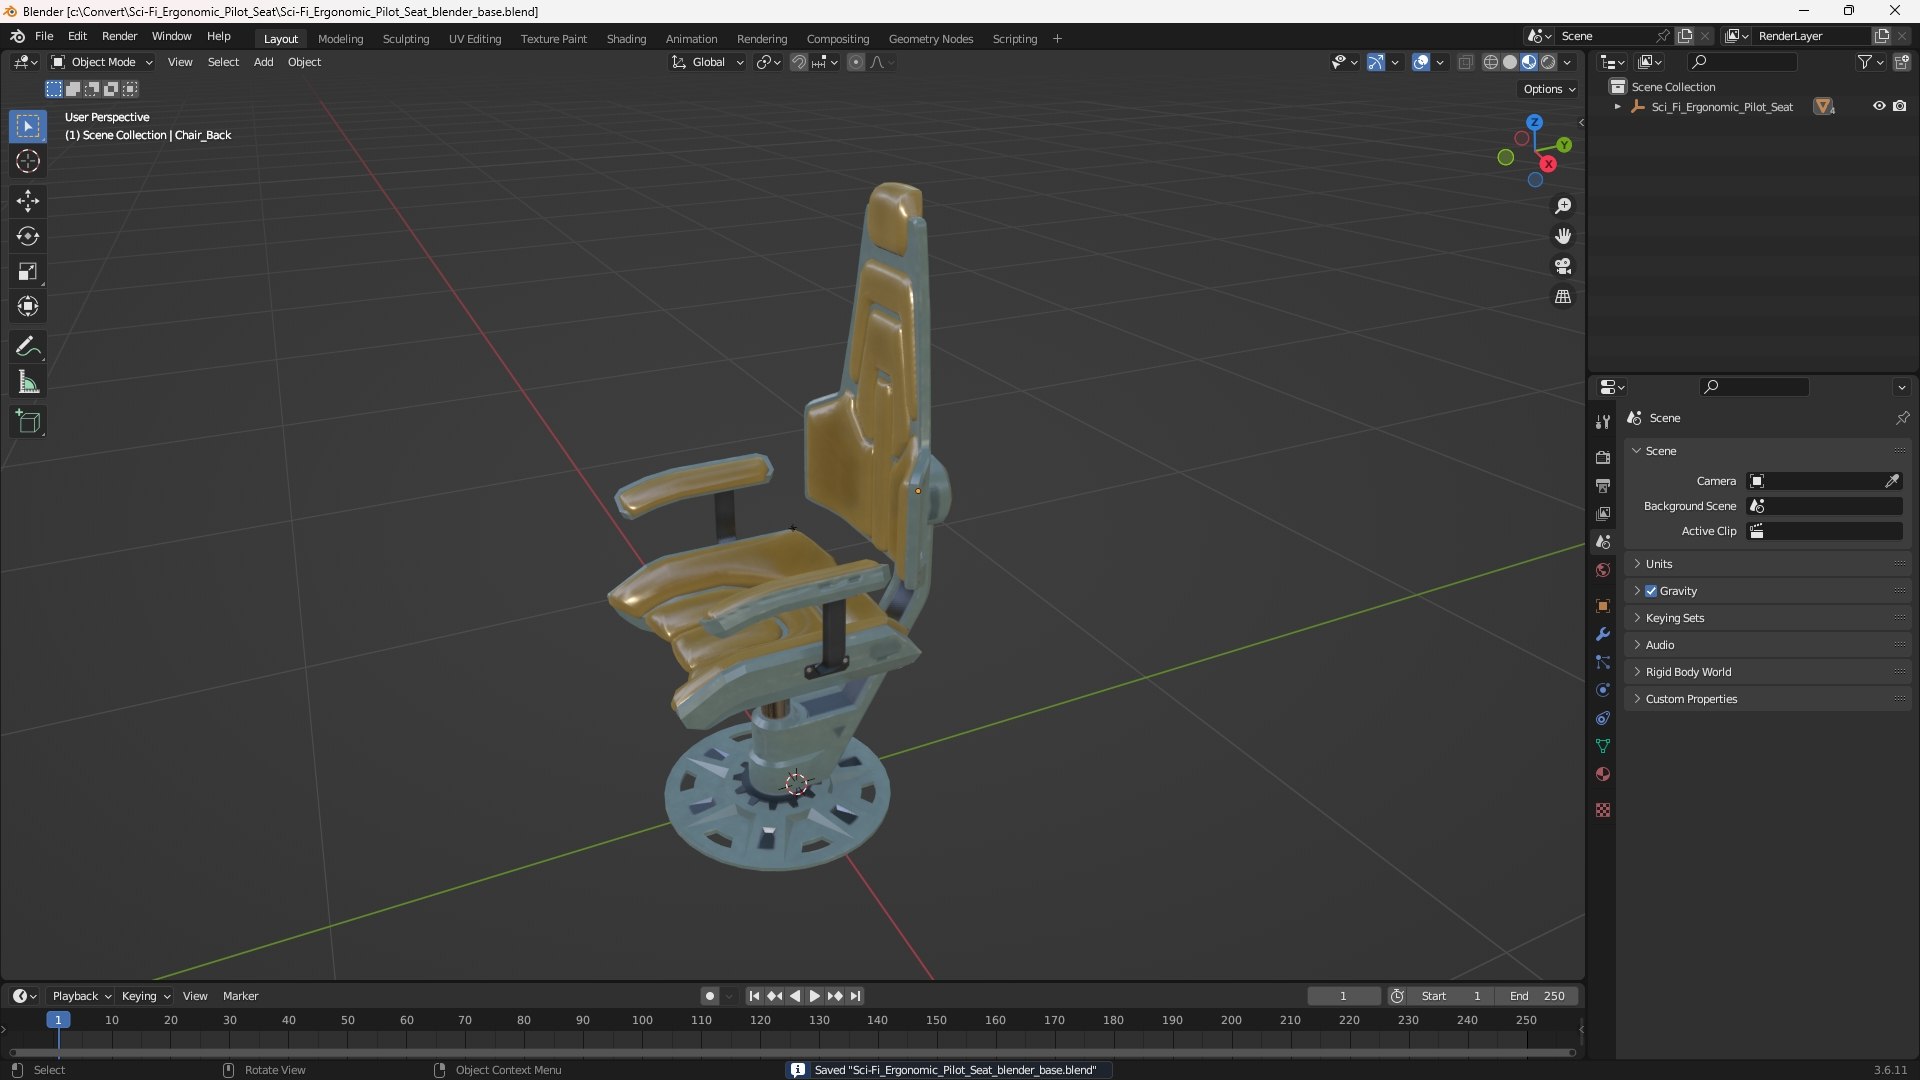The height and width of the screenshot is (1080, 1920).
Task: Open the Add menu in viewport header
Action: pos(263,62)
